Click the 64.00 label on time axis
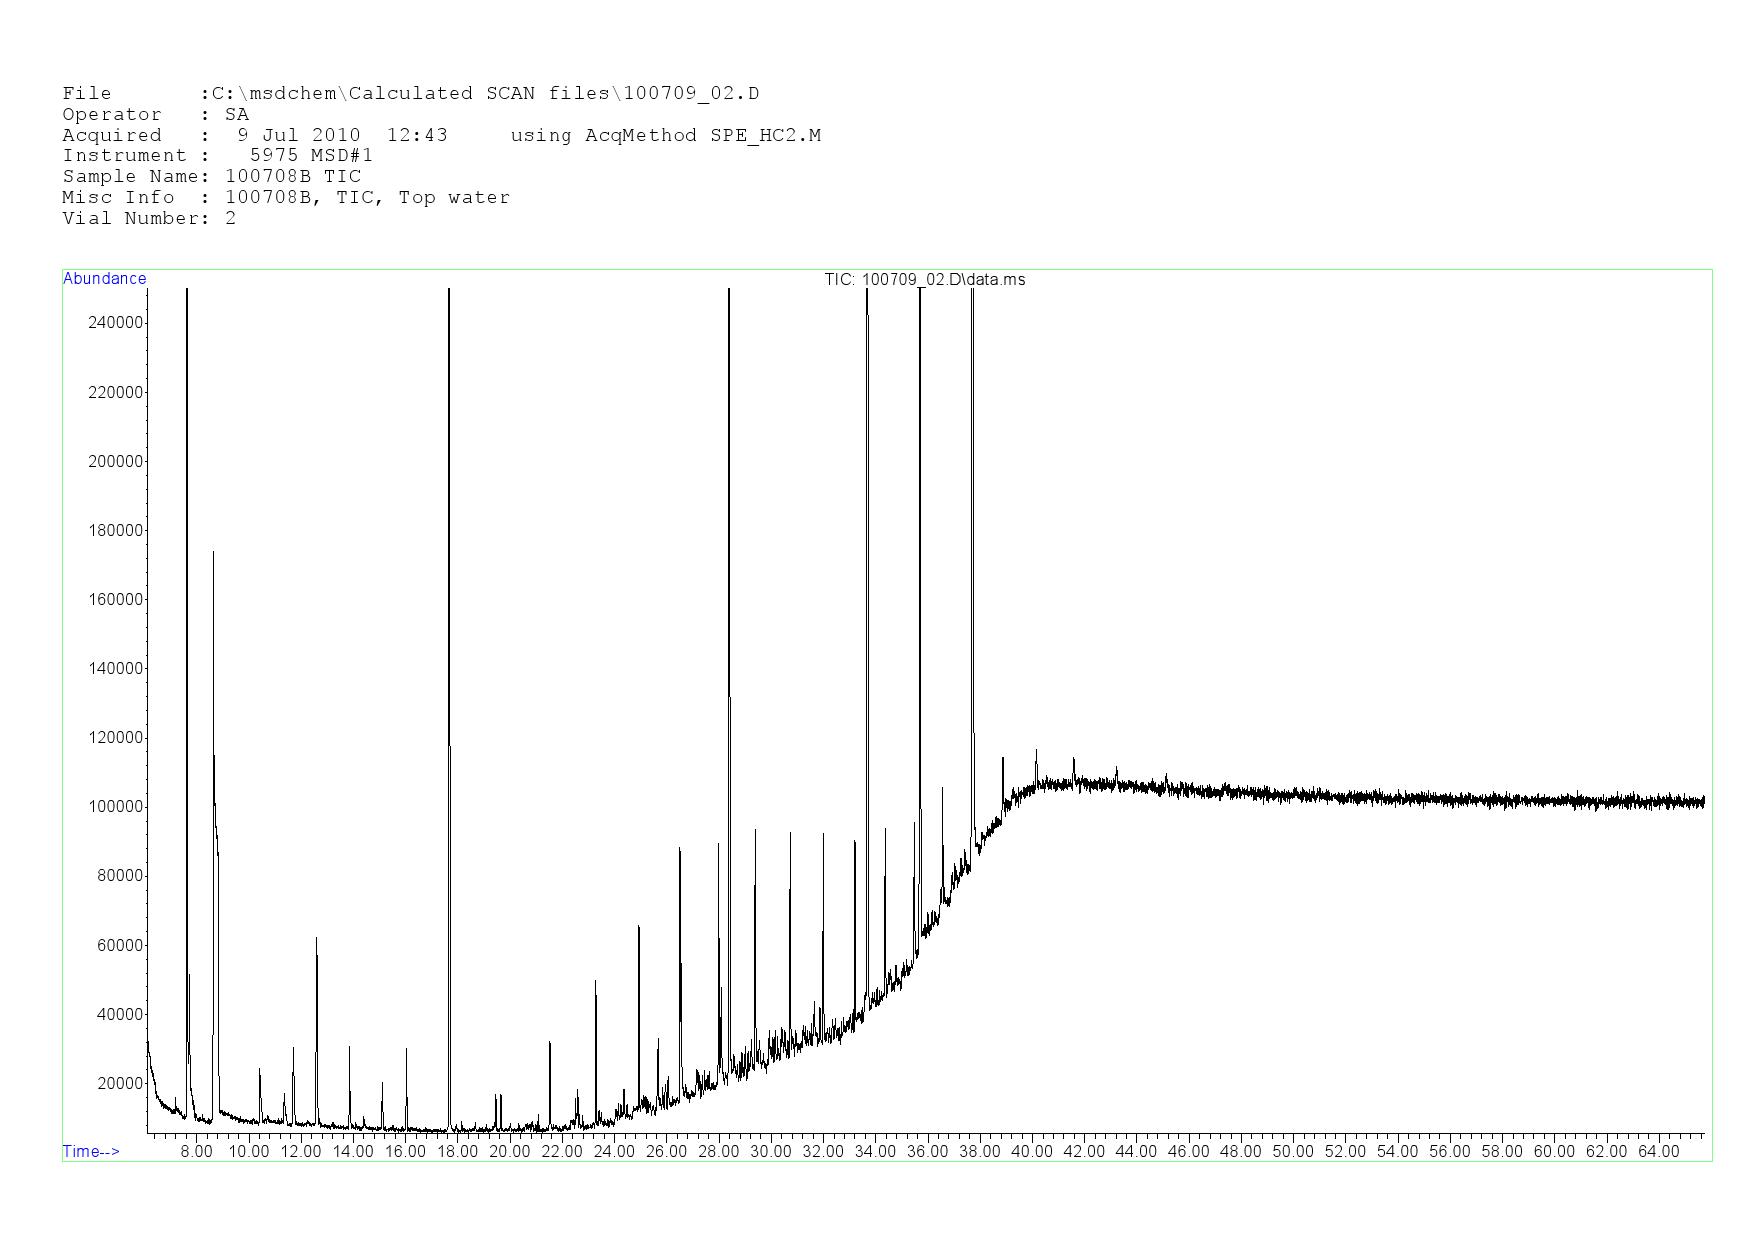This screenshot has width=1754, height=1240. click(x=1658, y=1151)
